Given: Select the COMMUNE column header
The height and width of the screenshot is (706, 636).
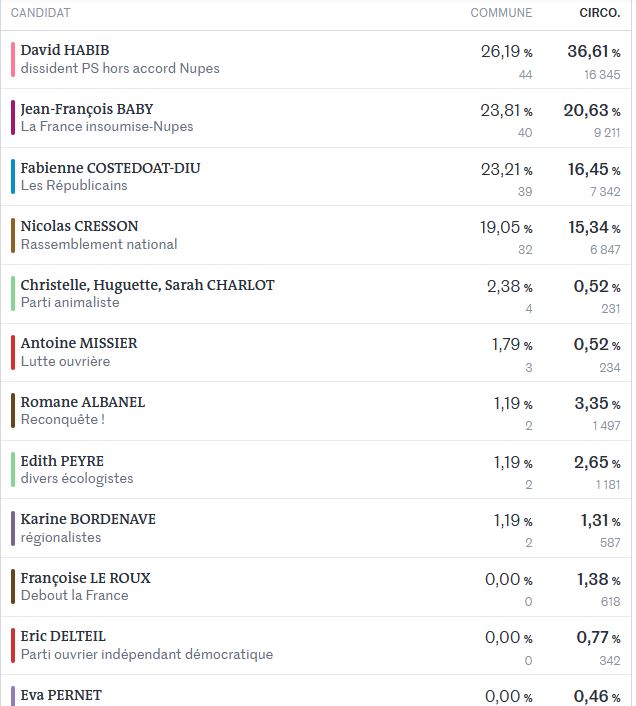Looking at the screenshot, I should pyautogui.click(x=501, y=13).
